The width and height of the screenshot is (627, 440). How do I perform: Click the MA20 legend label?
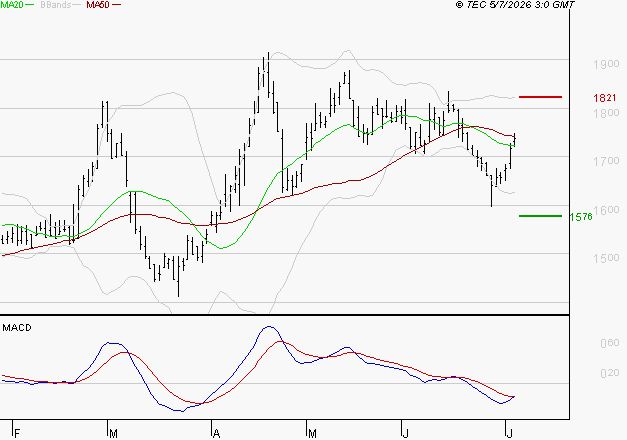tap(12, 5)
